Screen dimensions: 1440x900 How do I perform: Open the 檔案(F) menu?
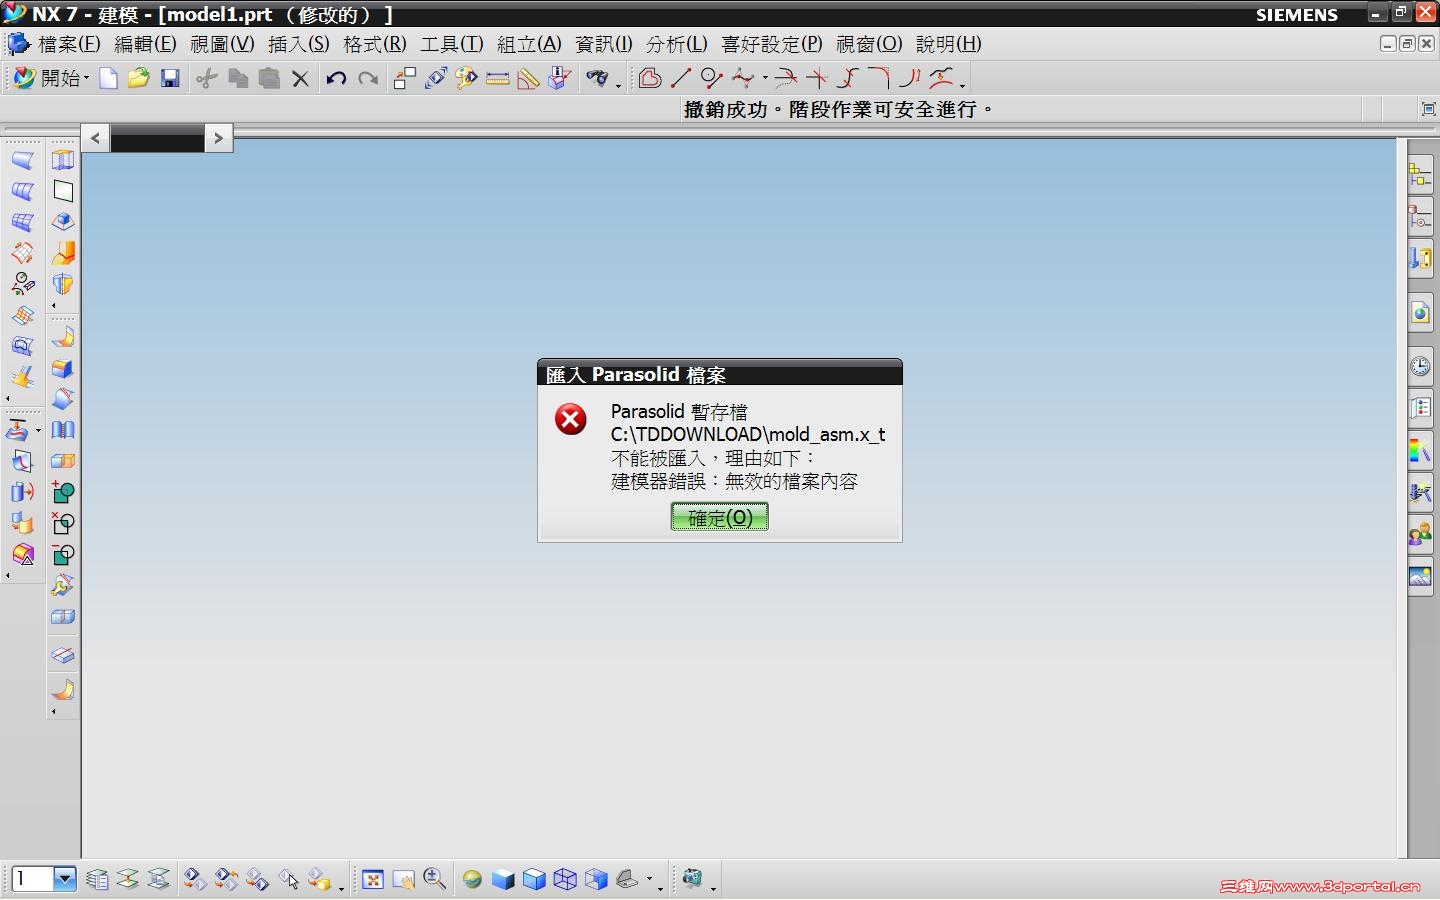[x=69, y=44]
